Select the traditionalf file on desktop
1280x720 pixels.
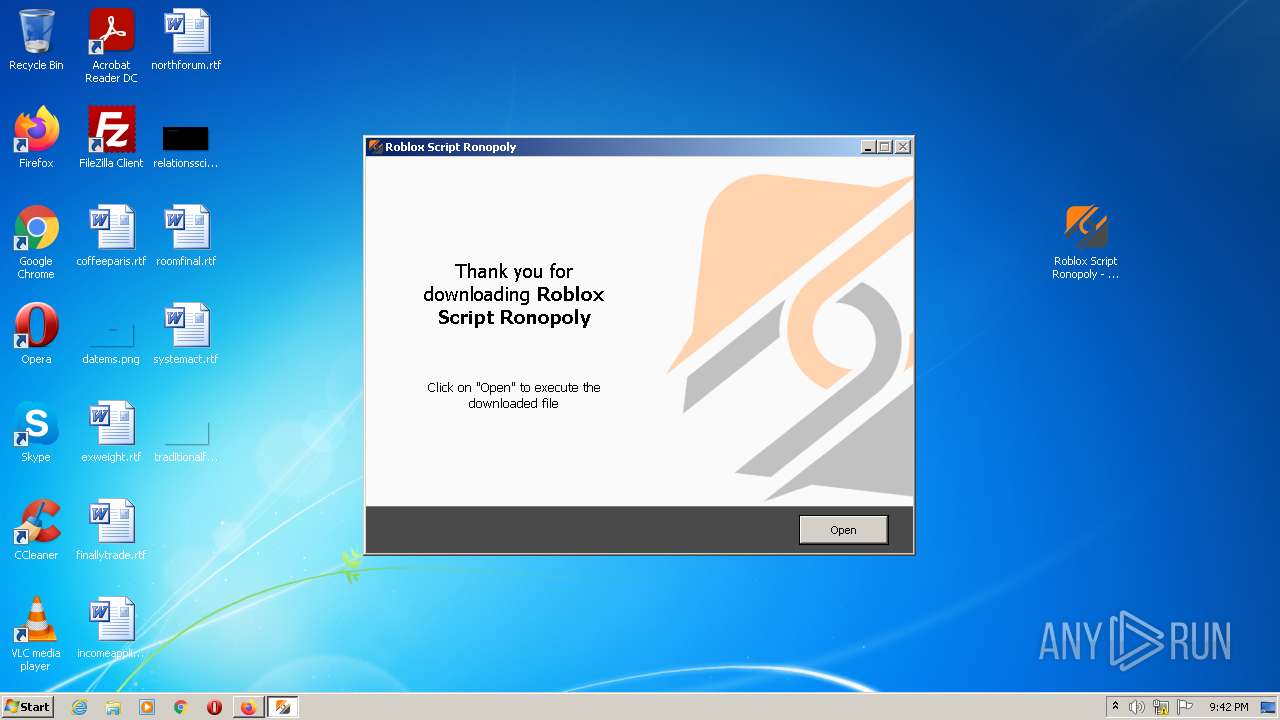pos(186,442)
